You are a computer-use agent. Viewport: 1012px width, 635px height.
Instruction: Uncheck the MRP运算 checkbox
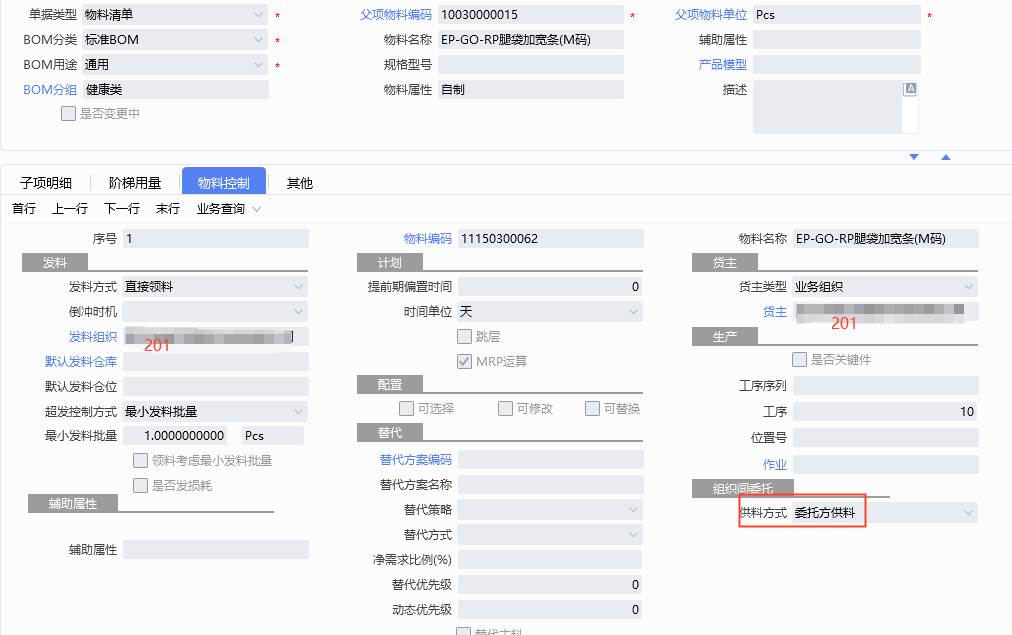464,361
